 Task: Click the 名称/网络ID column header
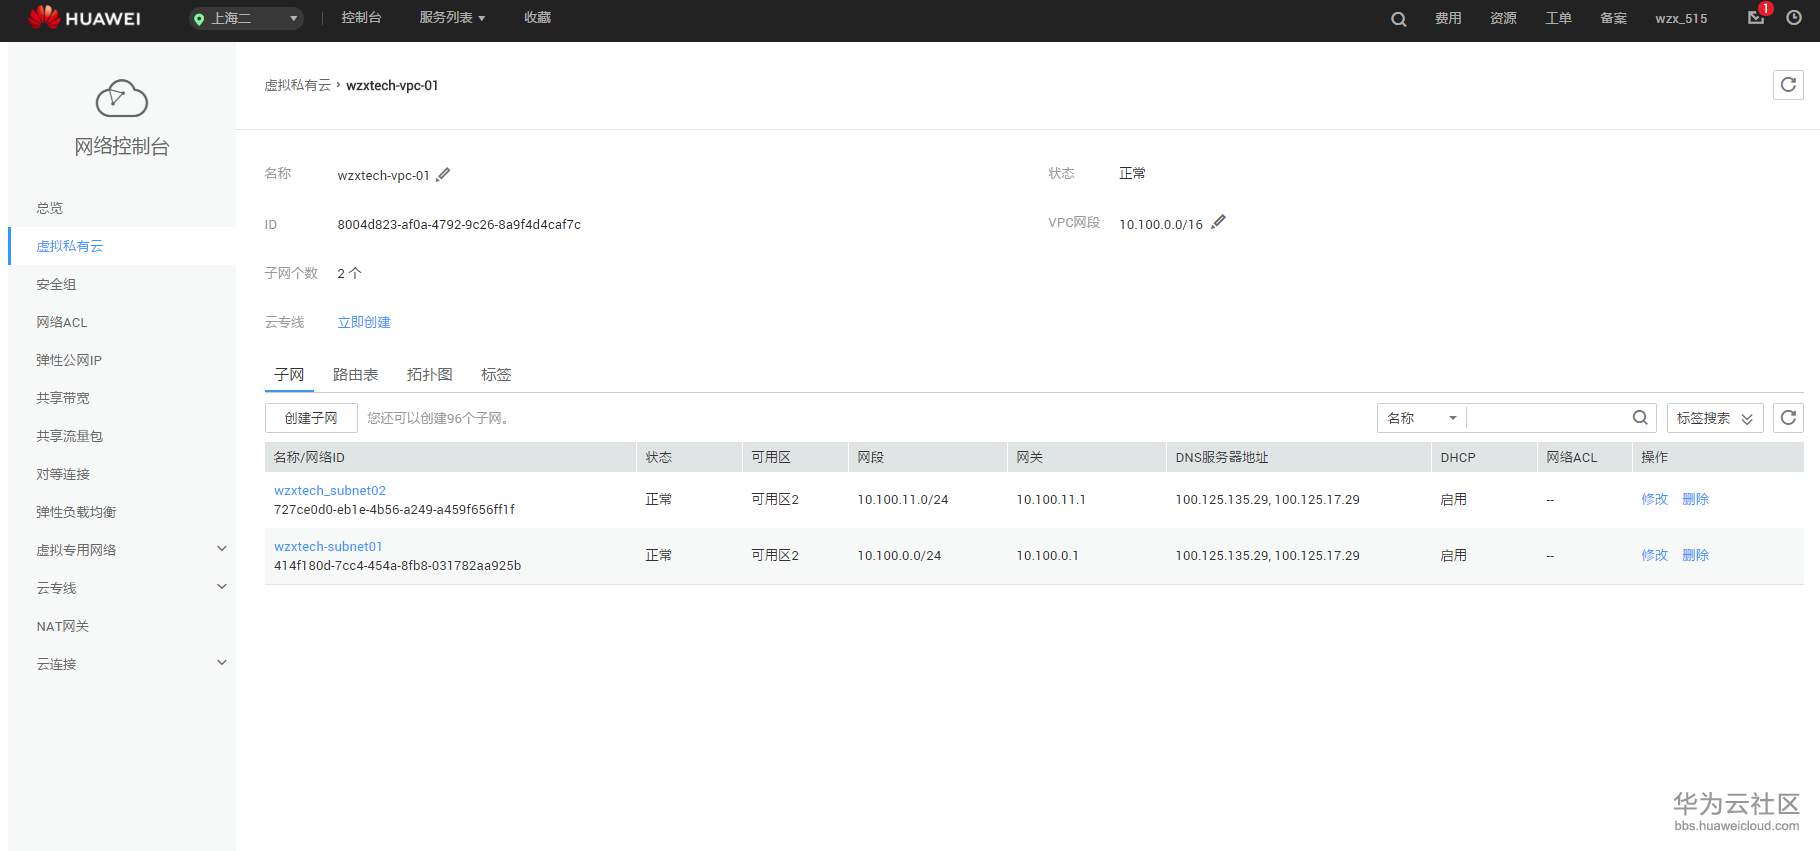click(x=309, y=457)
